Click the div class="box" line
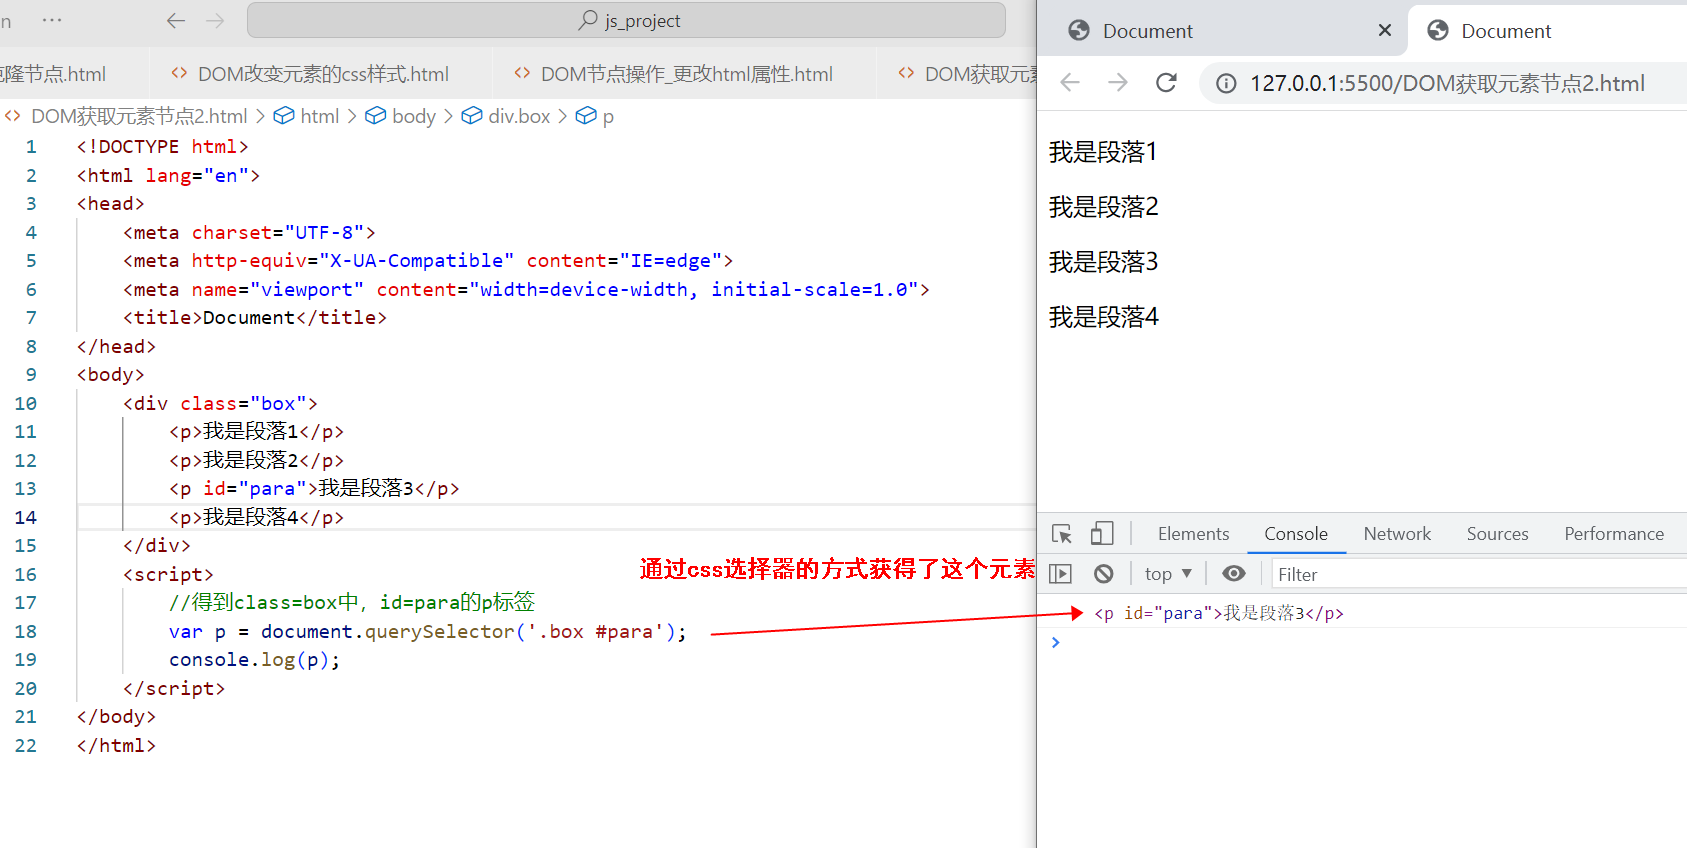Viewport: 1687px width, 848px height. point(220,403)
